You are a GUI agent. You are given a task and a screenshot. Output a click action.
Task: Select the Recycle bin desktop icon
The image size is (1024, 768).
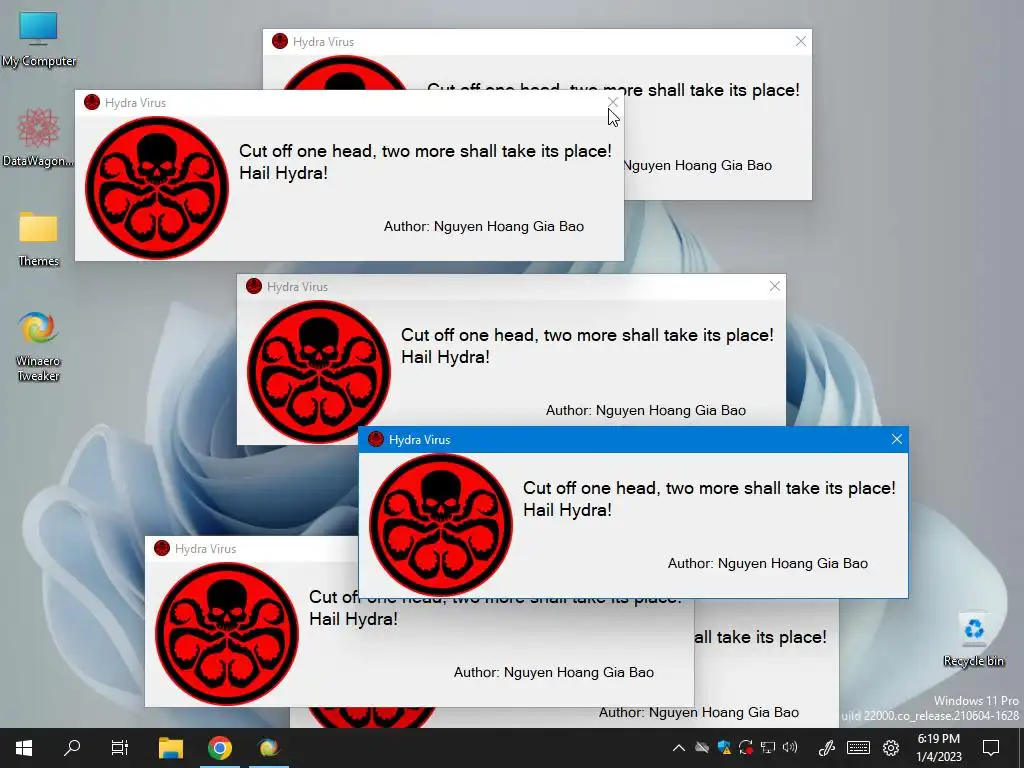973,640
